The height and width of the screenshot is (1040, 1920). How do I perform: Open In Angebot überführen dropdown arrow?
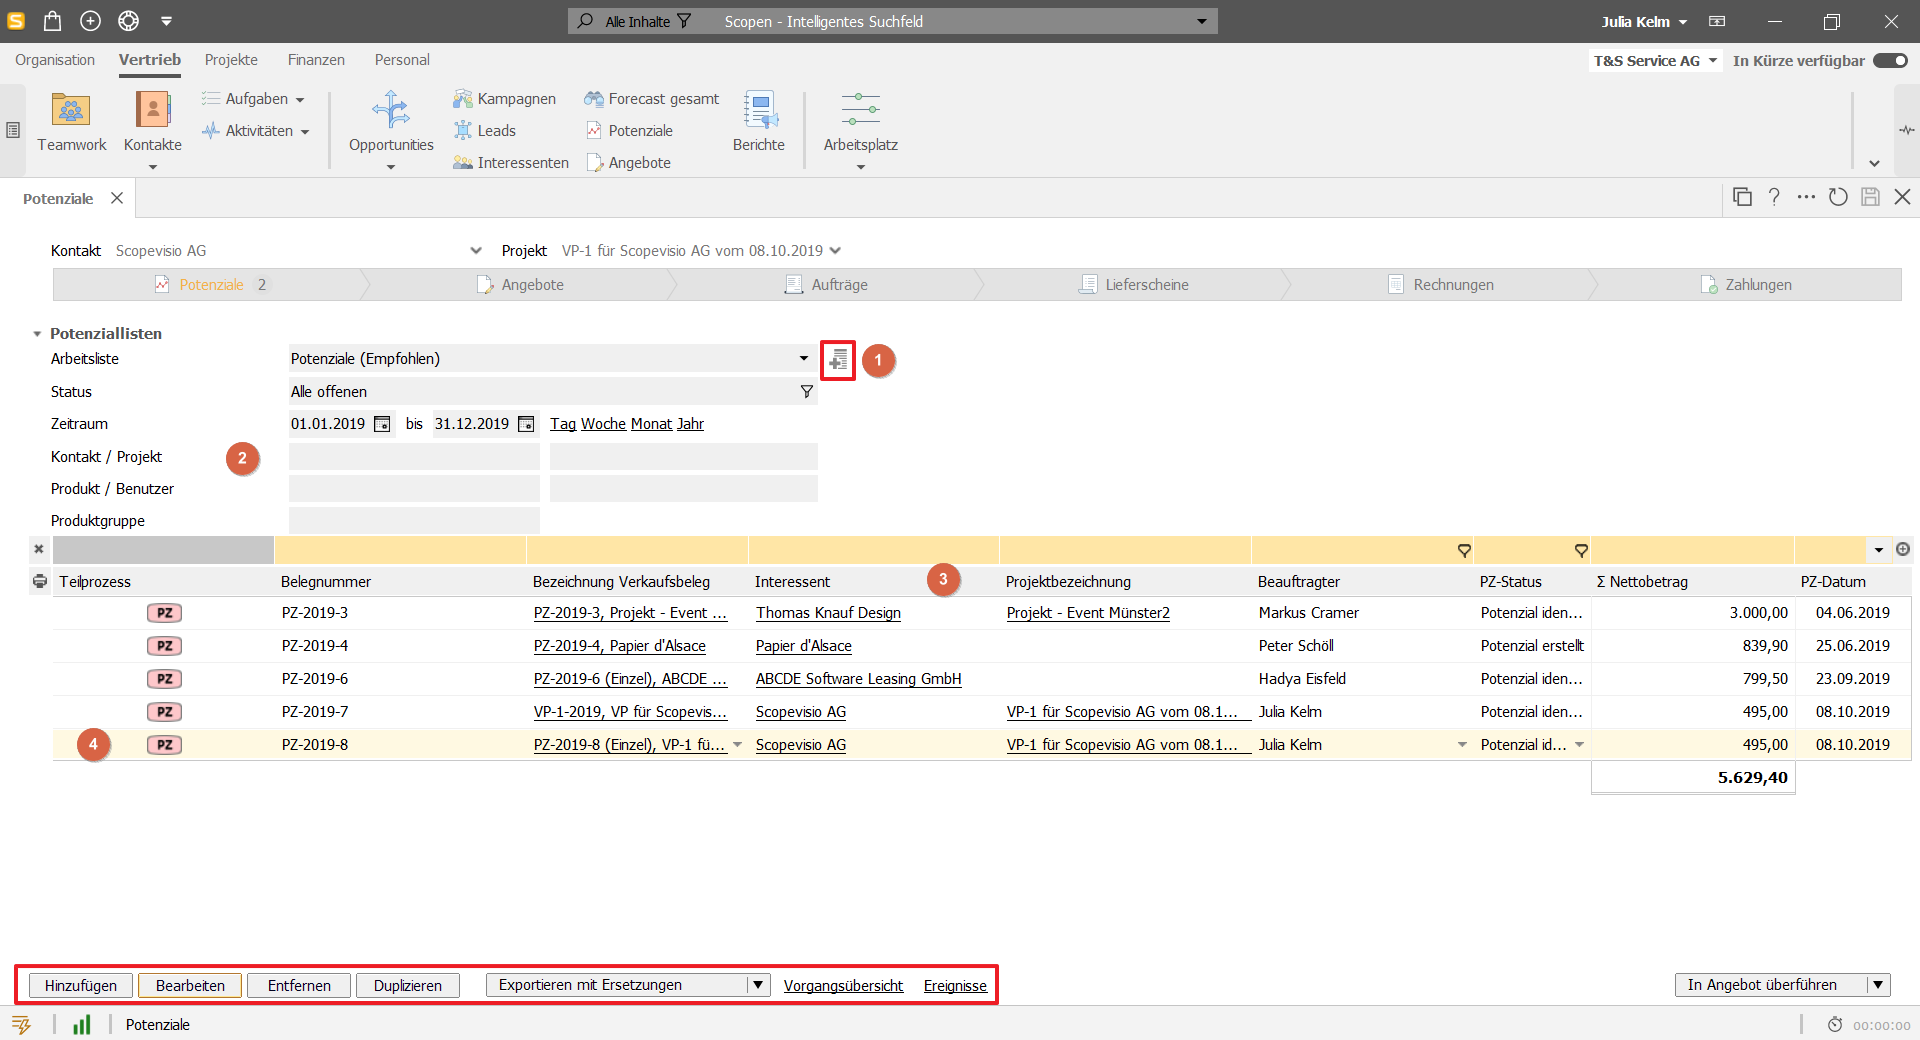1879,985
